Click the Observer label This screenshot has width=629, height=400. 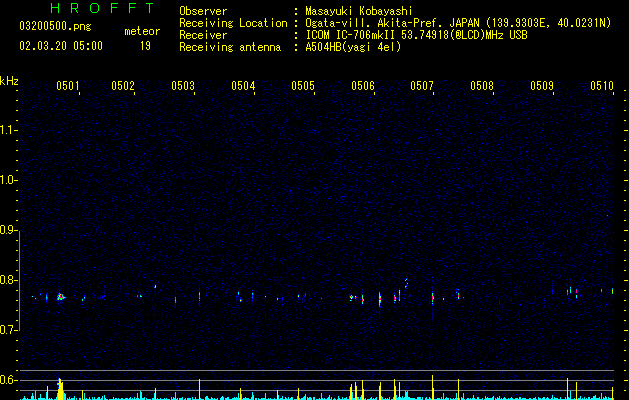point(203,11)
